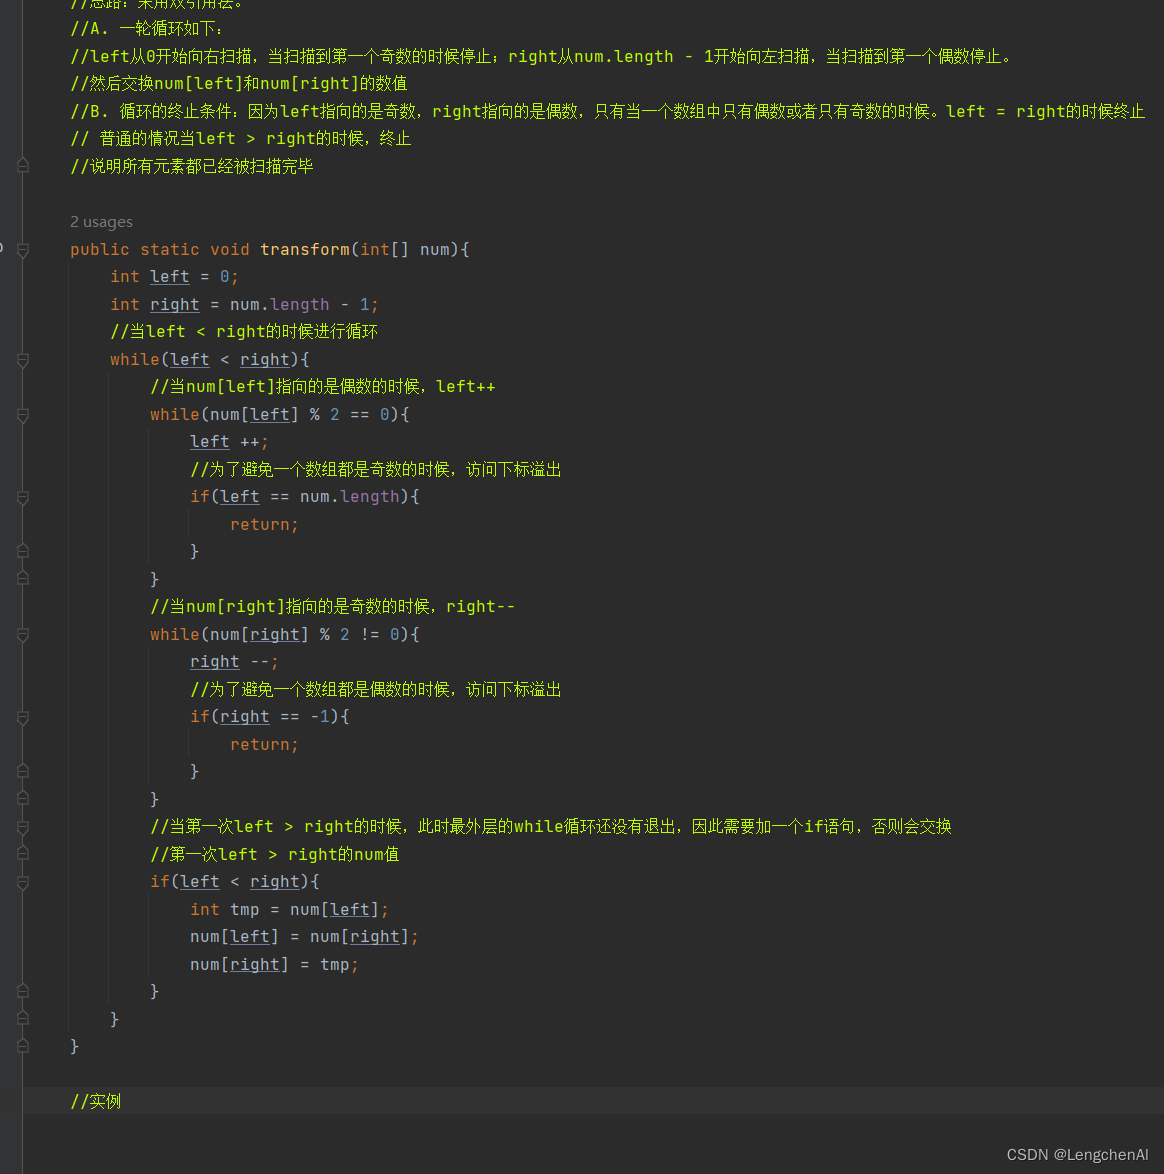Click the closing brace fold icon of outer while
The image size is (1164, 1174).
click(22, 1018)
